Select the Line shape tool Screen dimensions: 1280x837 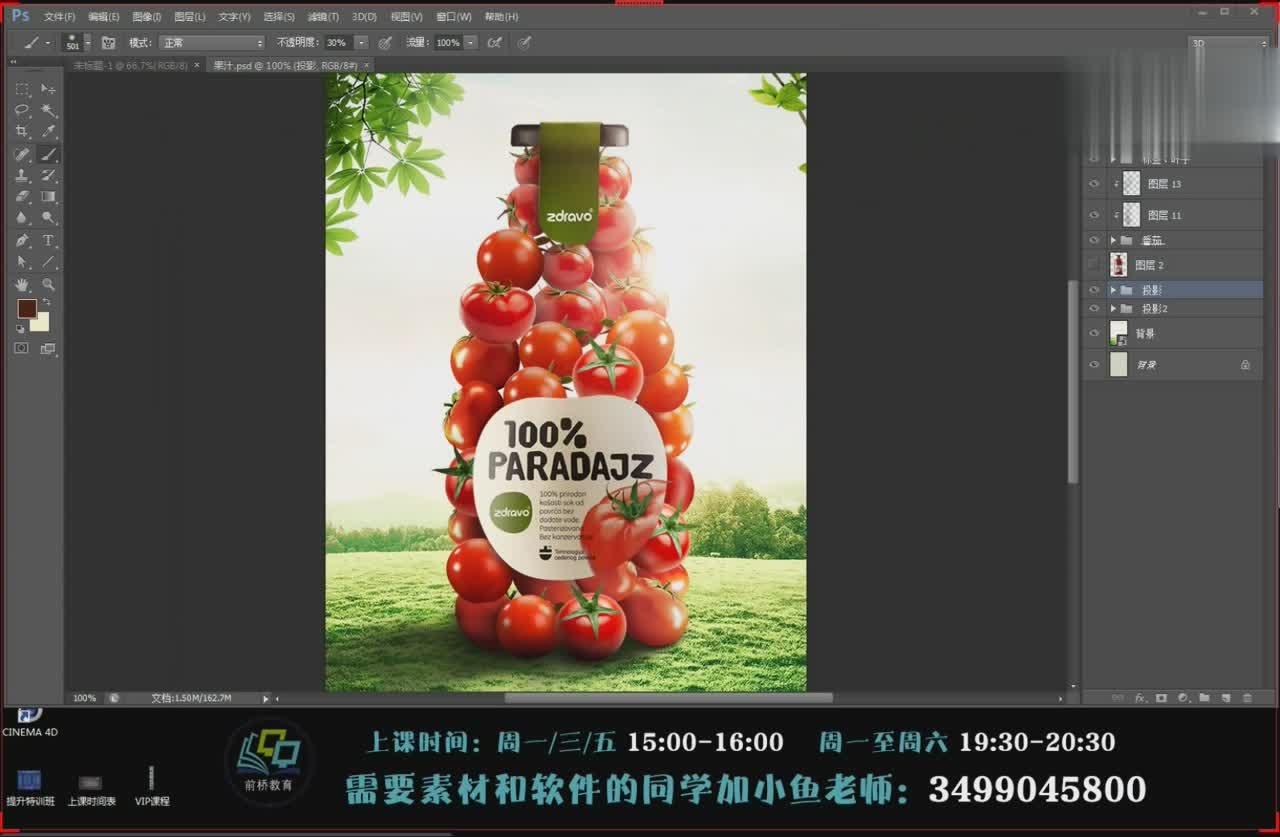[x=48, y=262]
